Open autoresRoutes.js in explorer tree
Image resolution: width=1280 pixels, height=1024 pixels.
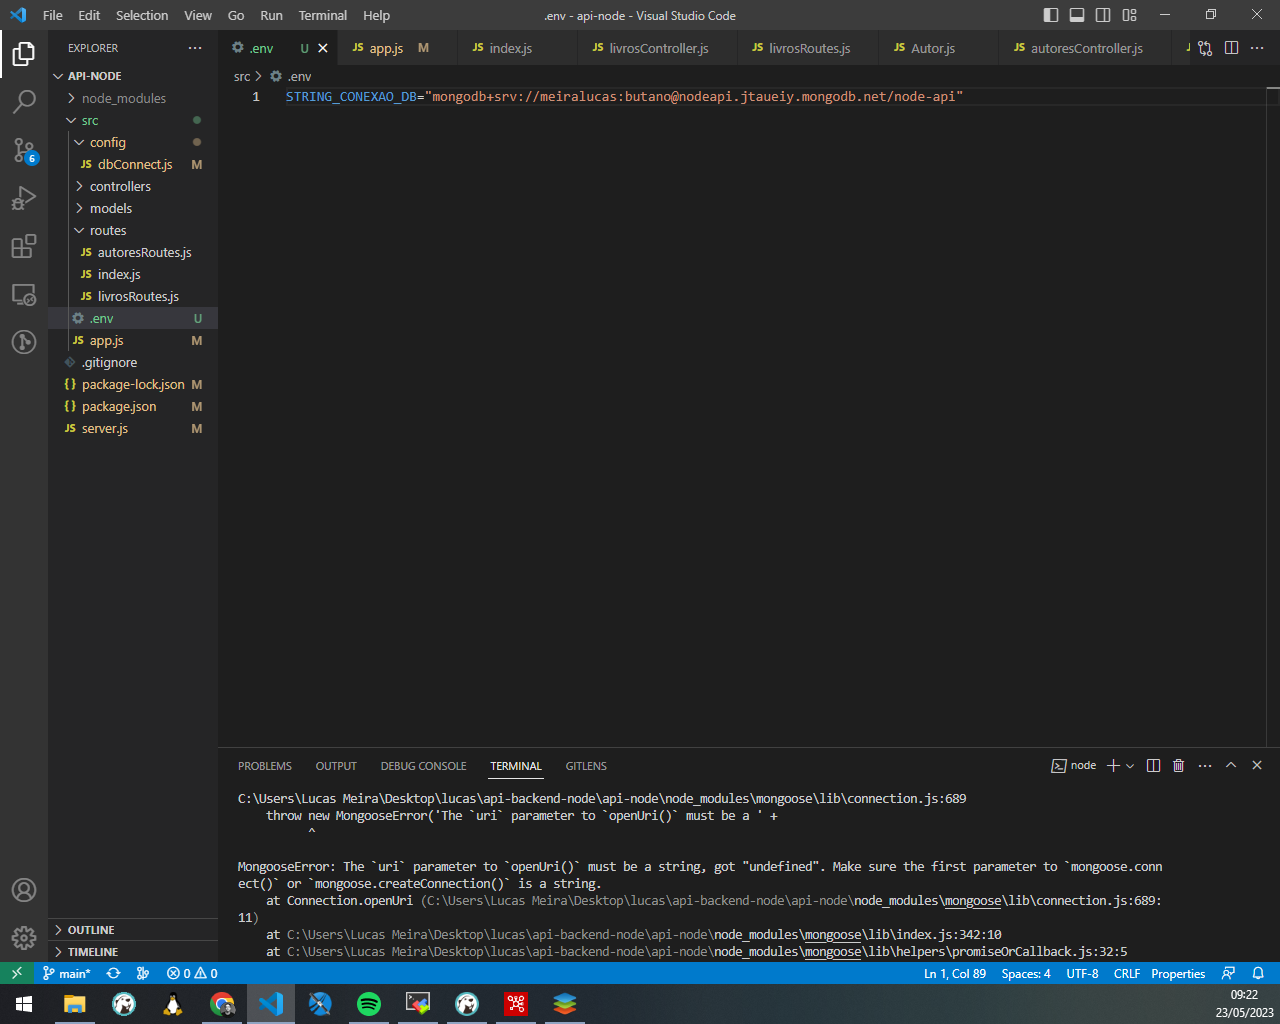133,252
